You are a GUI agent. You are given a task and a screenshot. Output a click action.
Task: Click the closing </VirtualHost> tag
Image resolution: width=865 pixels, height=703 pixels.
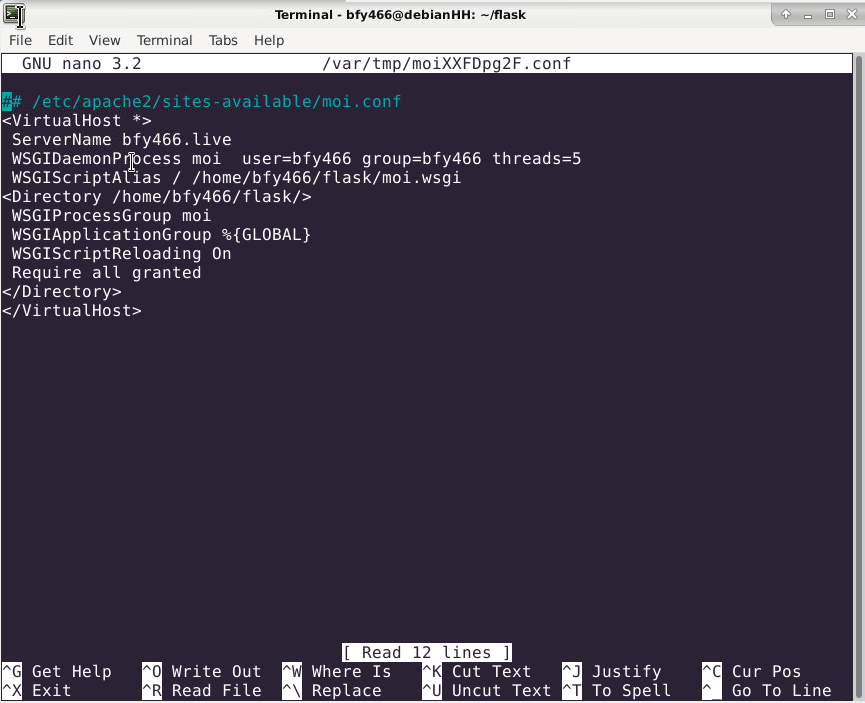pyautogui.click(x=72, y=311)
